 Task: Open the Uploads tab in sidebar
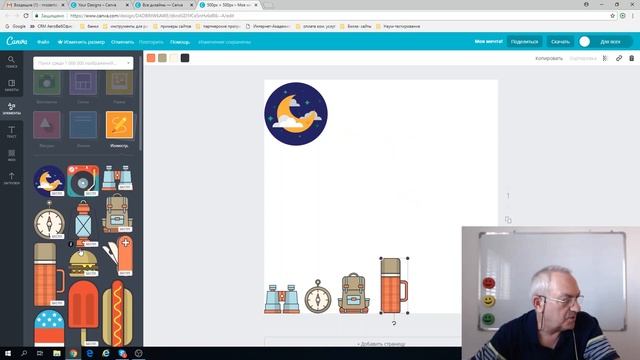tap(11, 178)
